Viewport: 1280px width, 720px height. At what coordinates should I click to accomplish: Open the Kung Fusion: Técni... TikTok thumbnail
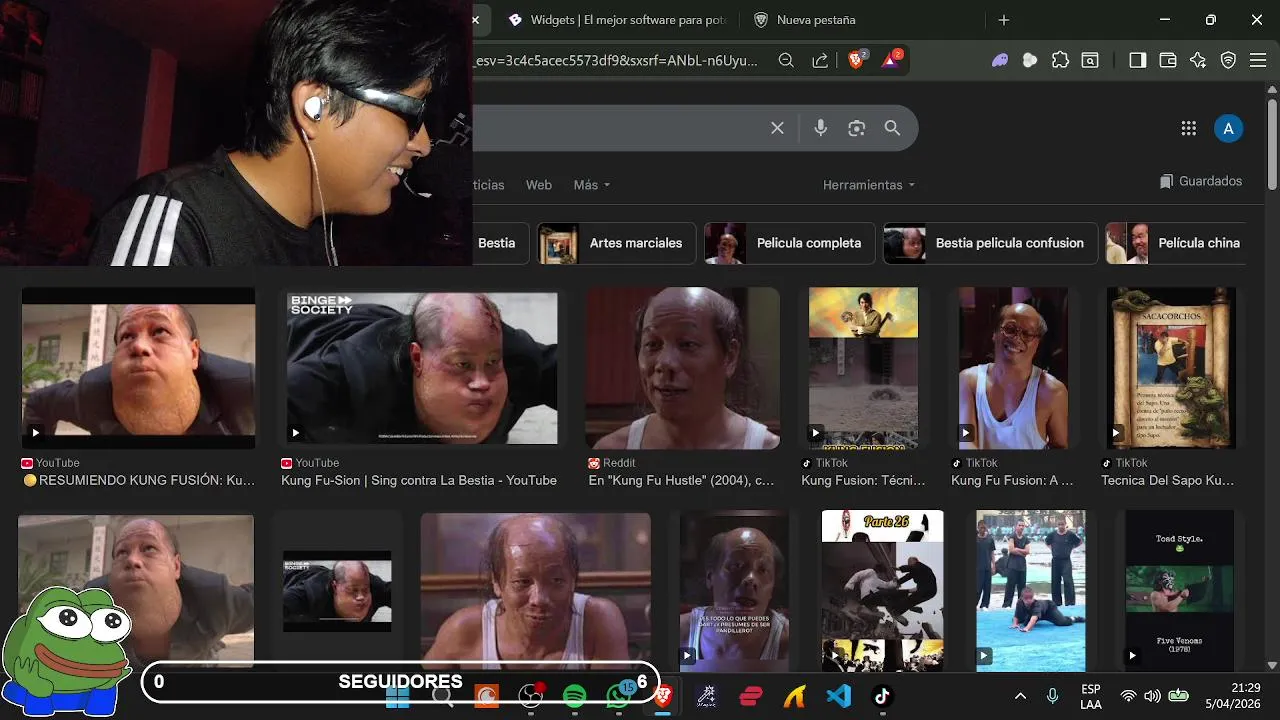click(x=863, y=368)
